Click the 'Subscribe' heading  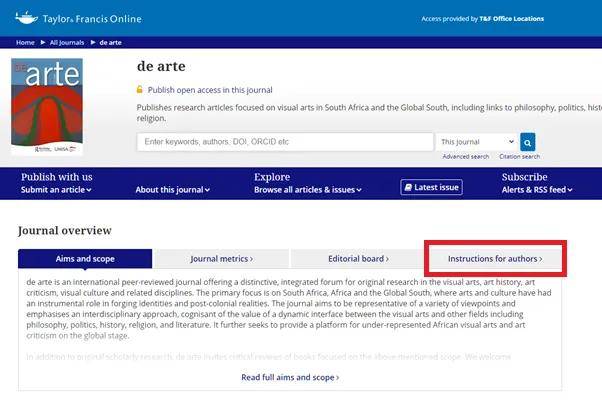point(524,177)
